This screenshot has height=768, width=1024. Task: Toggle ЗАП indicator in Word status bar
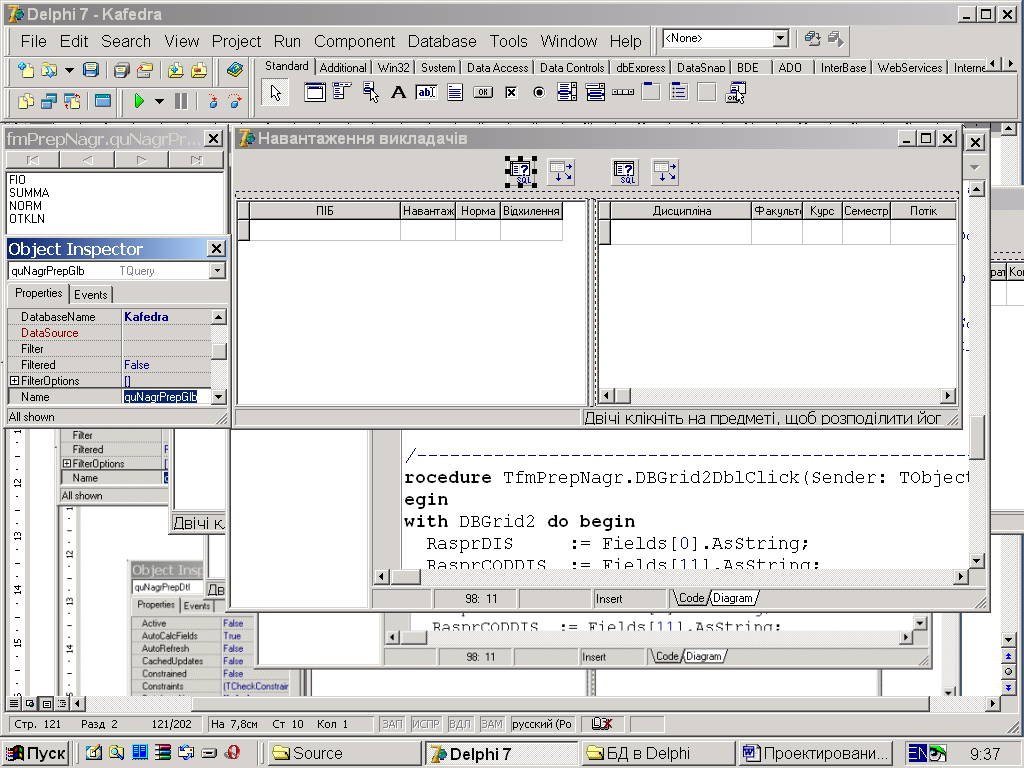tap(392, 724)
